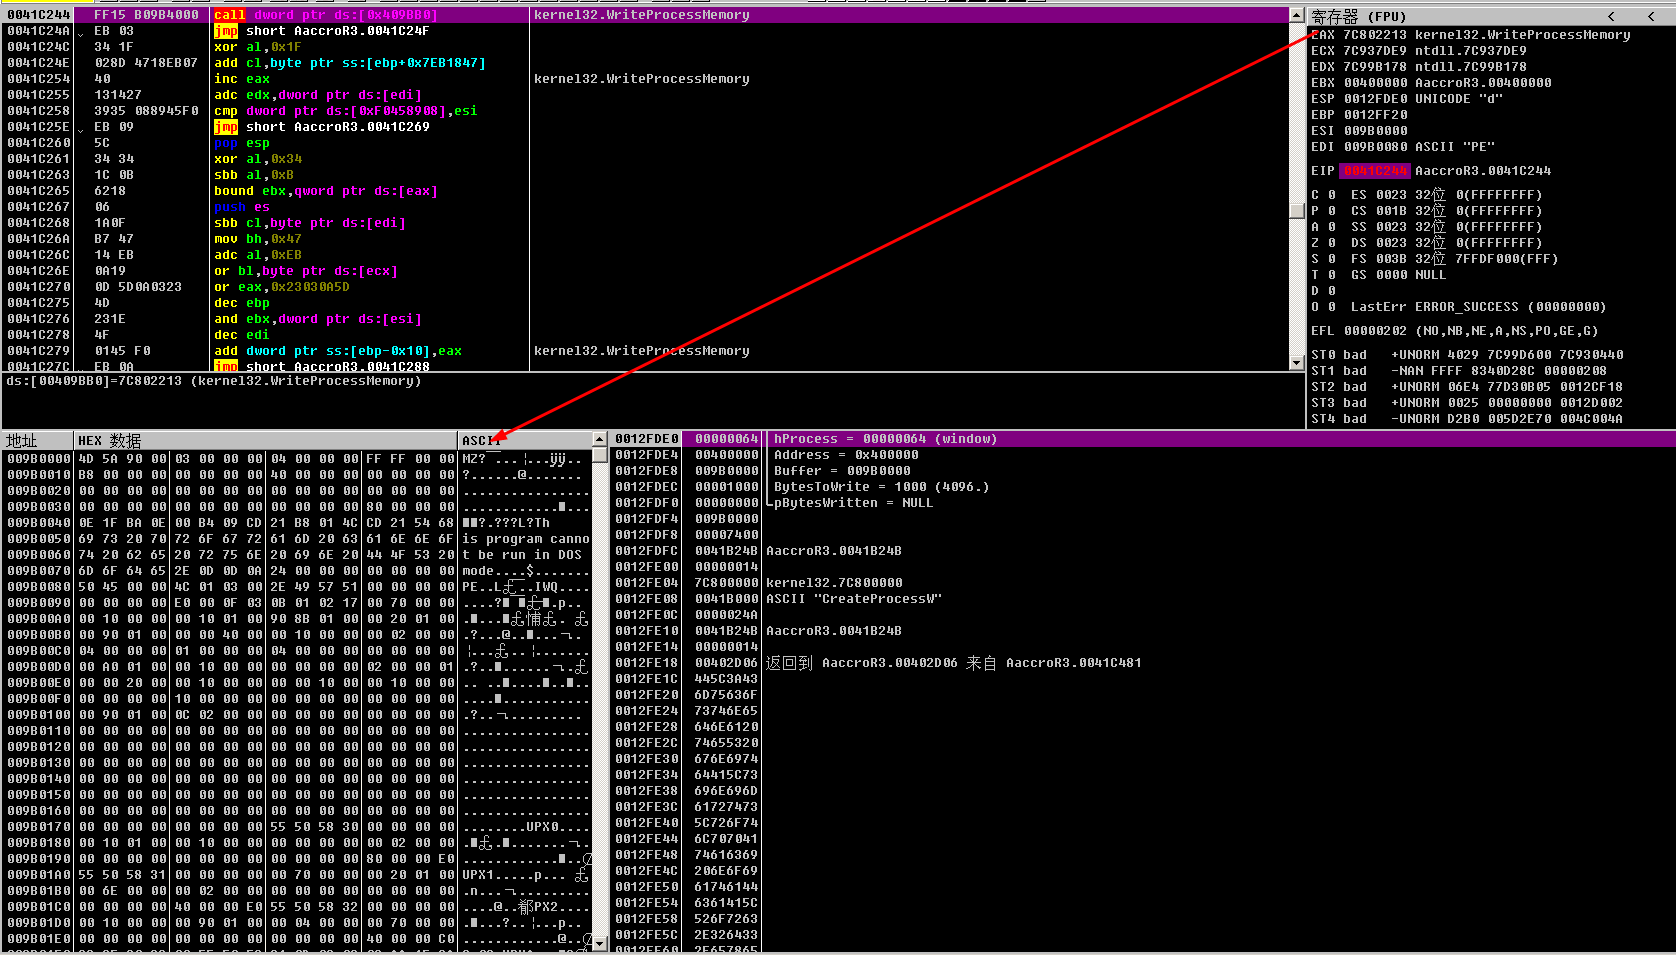Click the disassembly pane scrollbar thumb
1676x955 pixels.
click(1297, 210)
